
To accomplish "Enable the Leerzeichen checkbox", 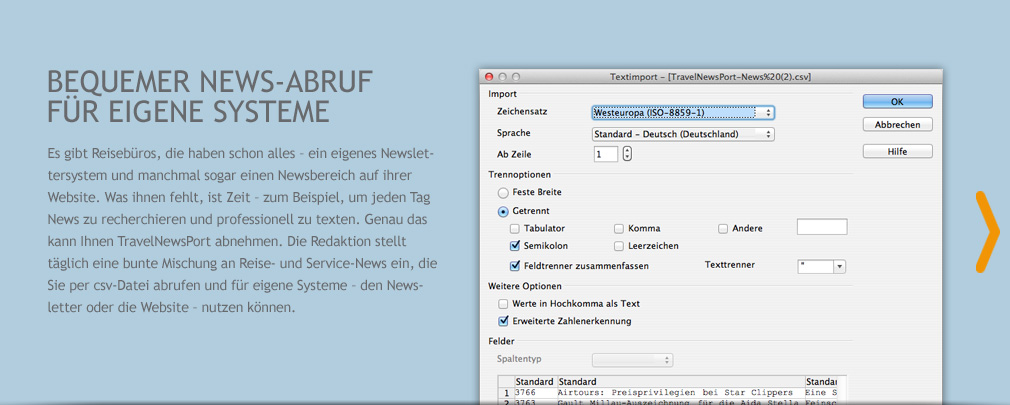I will point(619,246).
